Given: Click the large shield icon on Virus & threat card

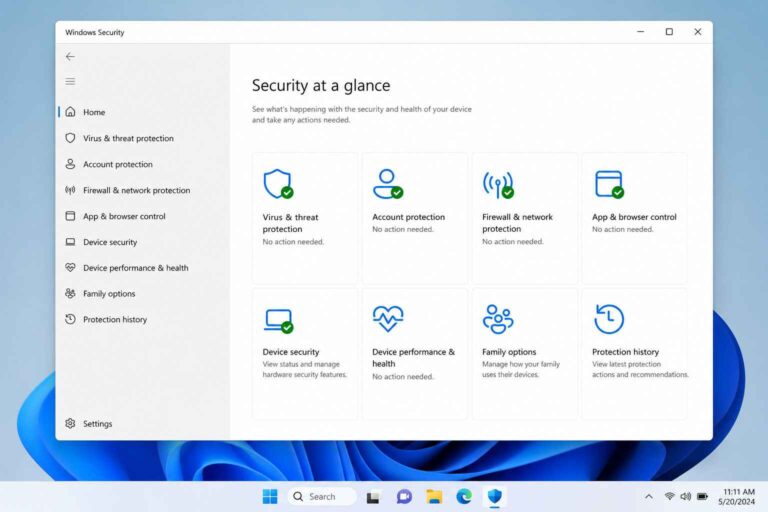Looking at the screenshot, I should coord(278,184).
